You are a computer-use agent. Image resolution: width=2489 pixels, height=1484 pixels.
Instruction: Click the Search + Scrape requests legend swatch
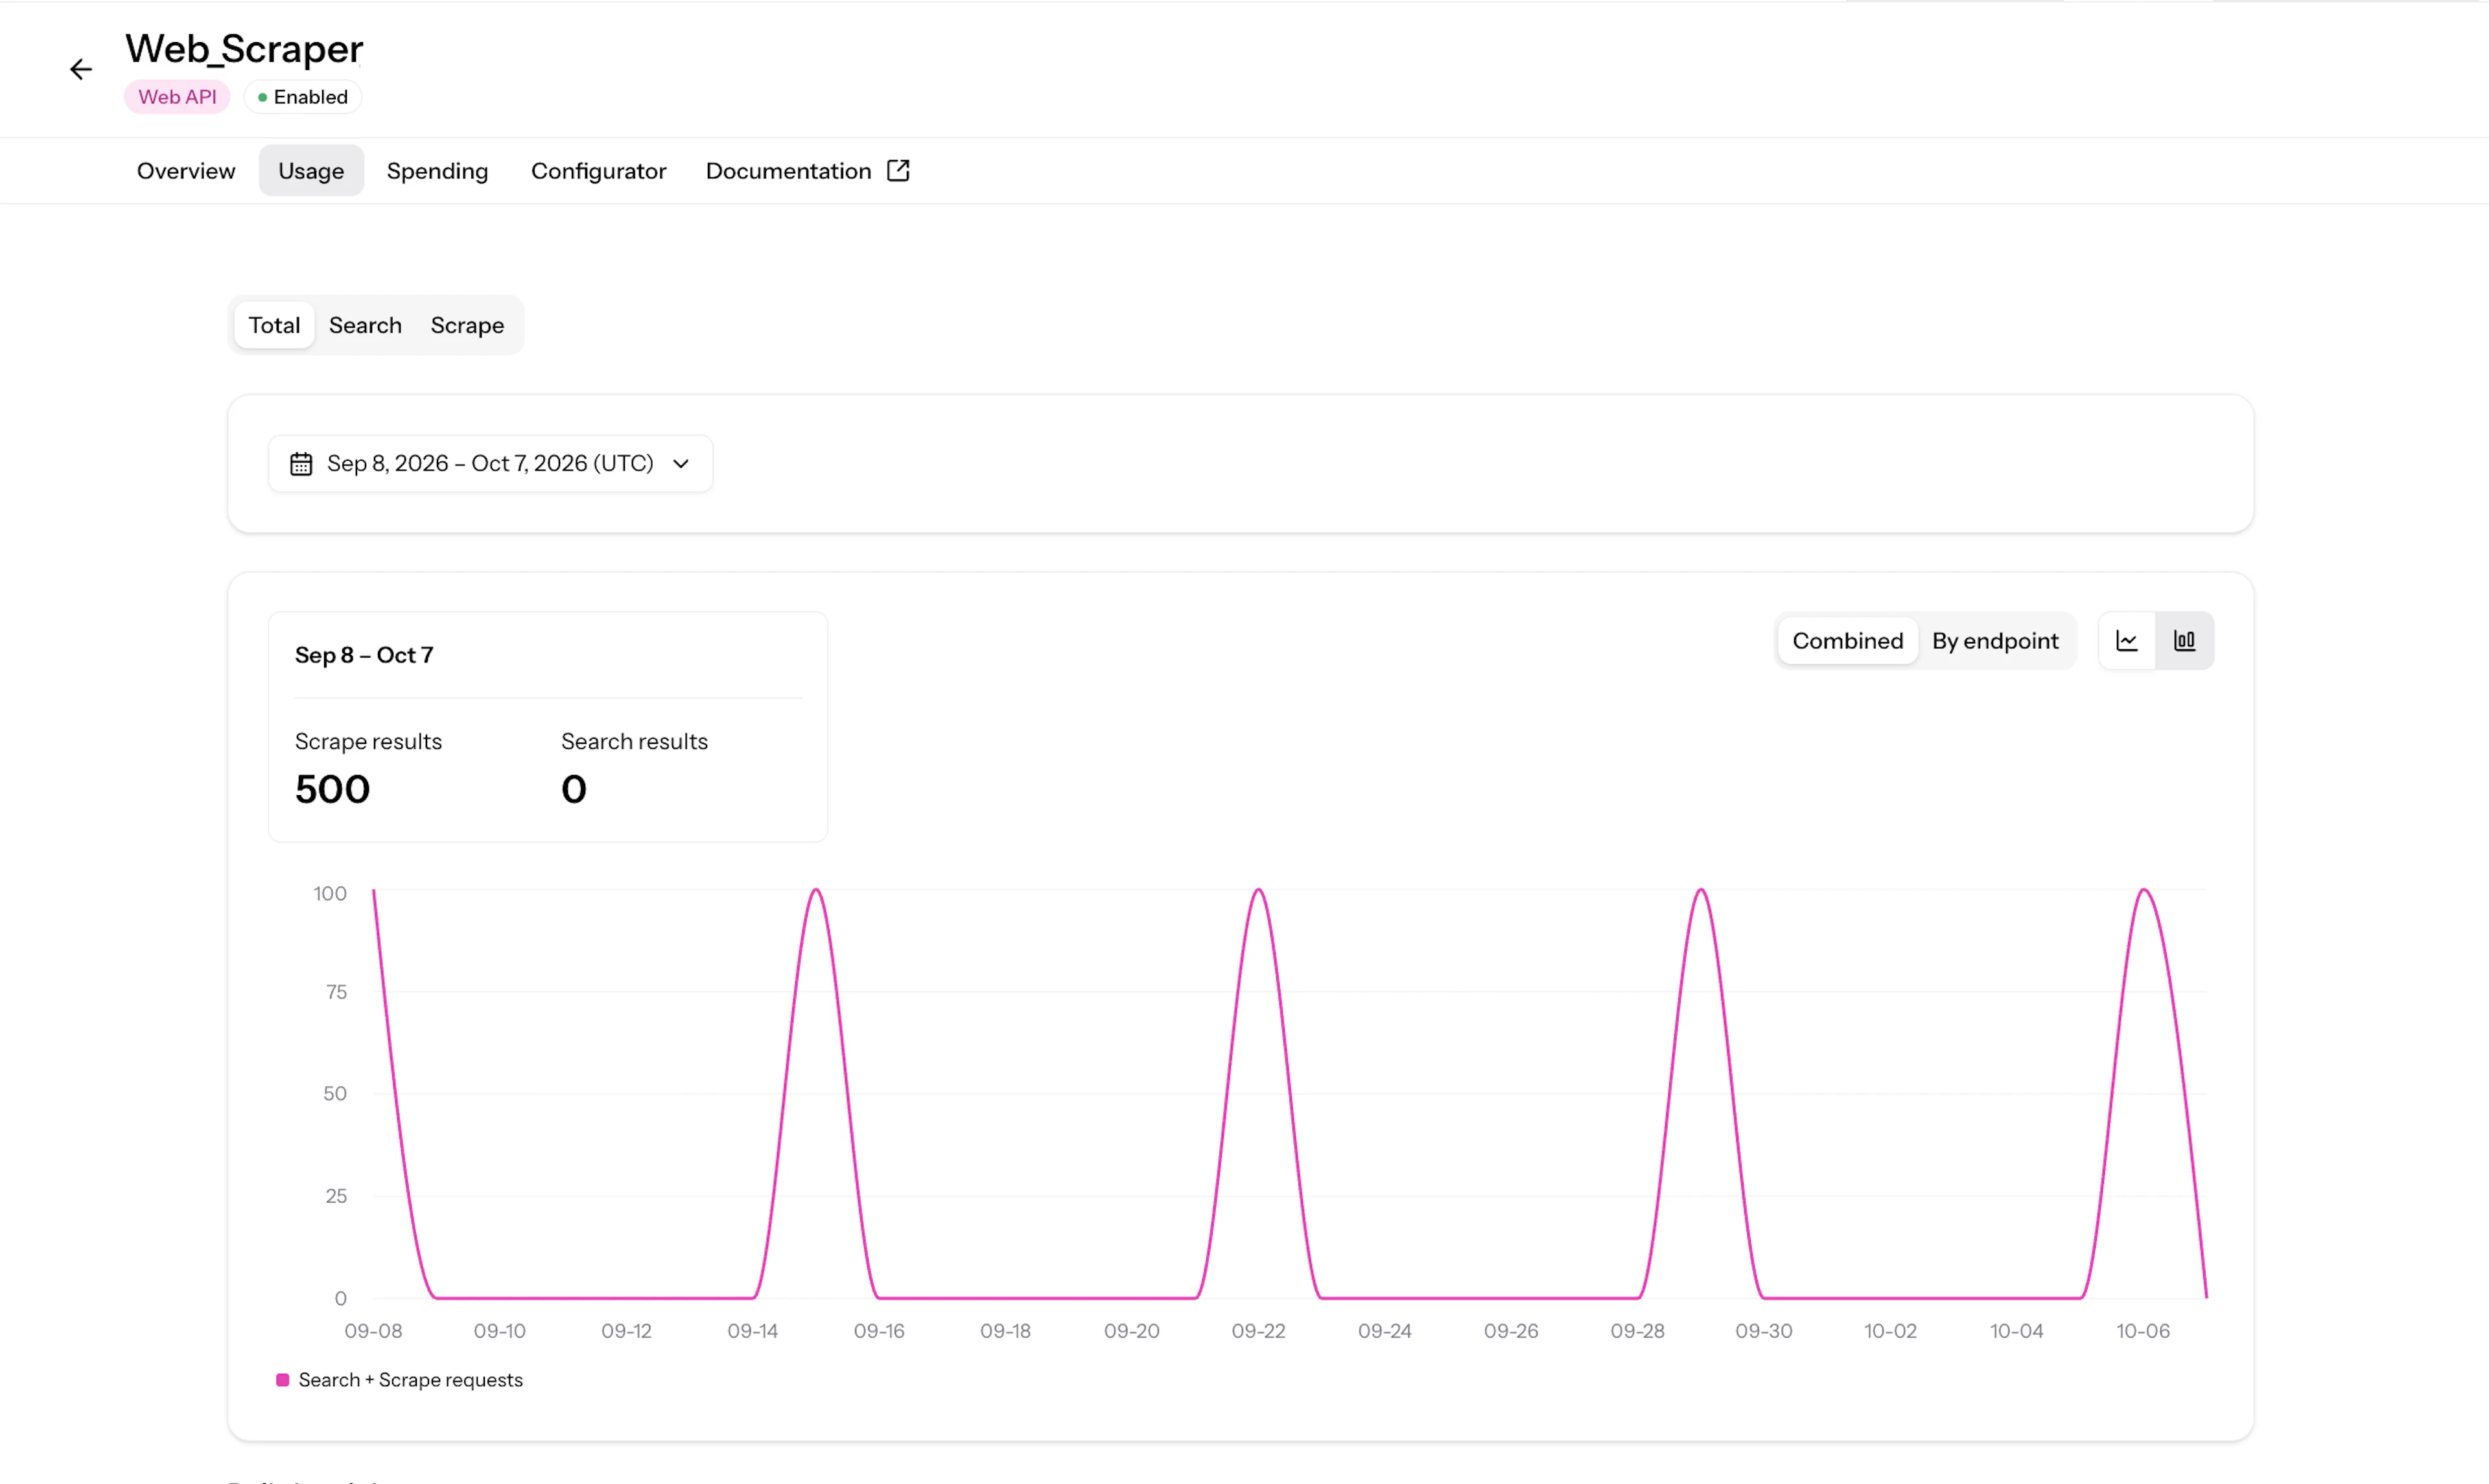pos(283,1380)
